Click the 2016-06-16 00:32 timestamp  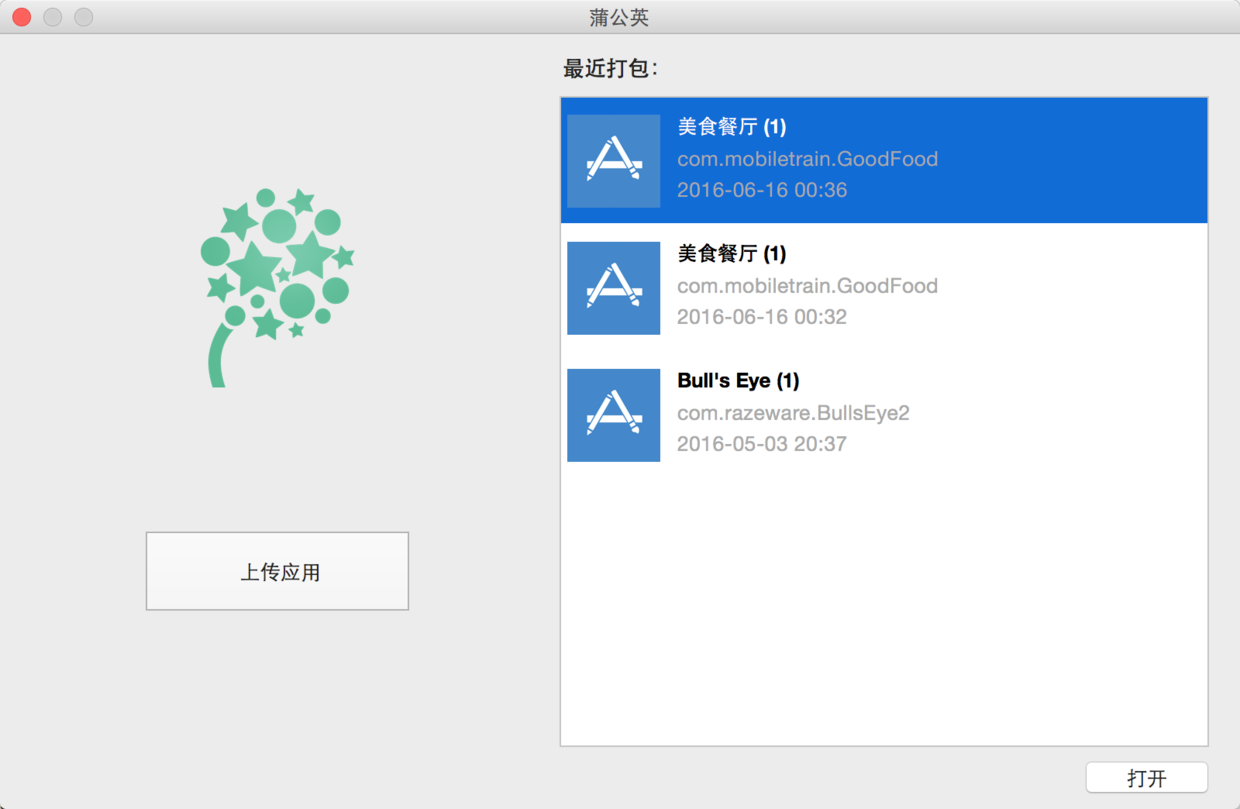762,317
